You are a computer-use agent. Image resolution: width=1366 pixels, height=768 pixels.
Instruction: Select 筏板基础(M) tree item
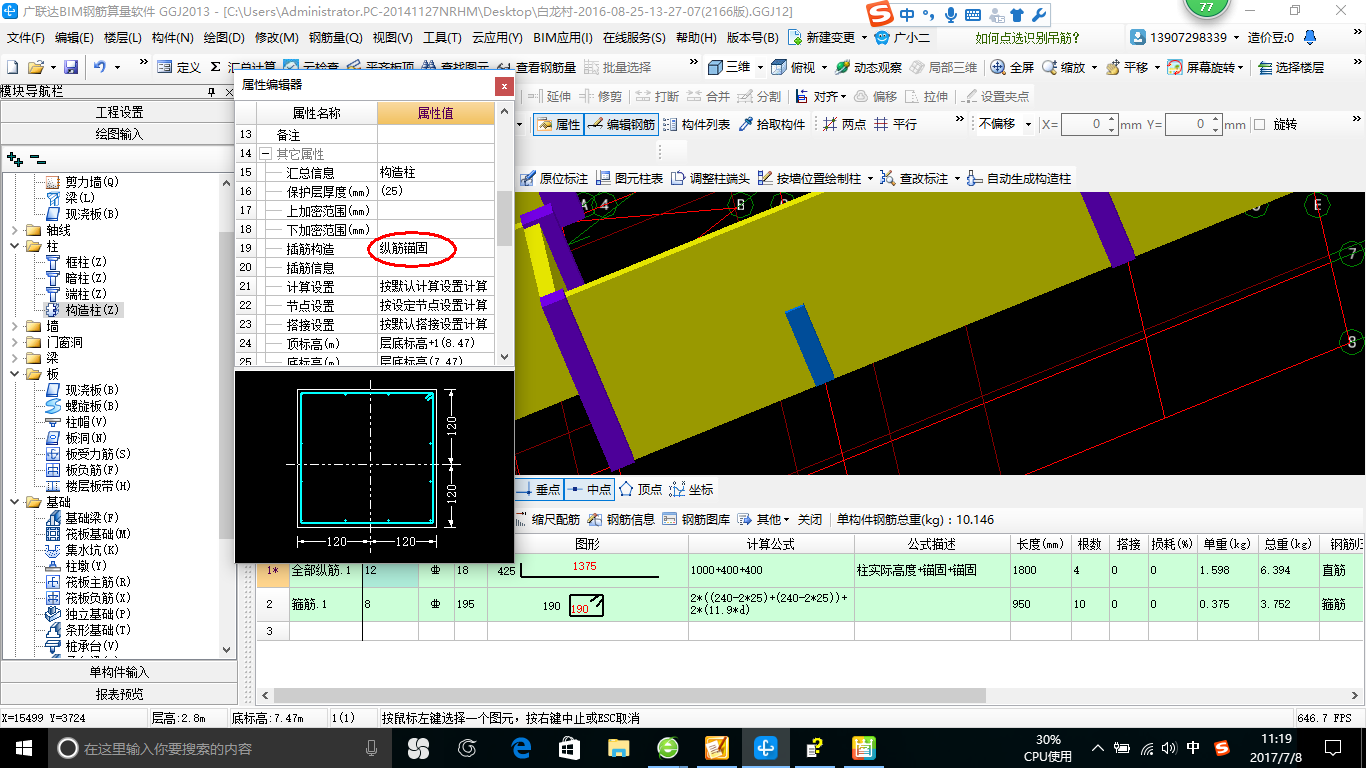[88, 534]
